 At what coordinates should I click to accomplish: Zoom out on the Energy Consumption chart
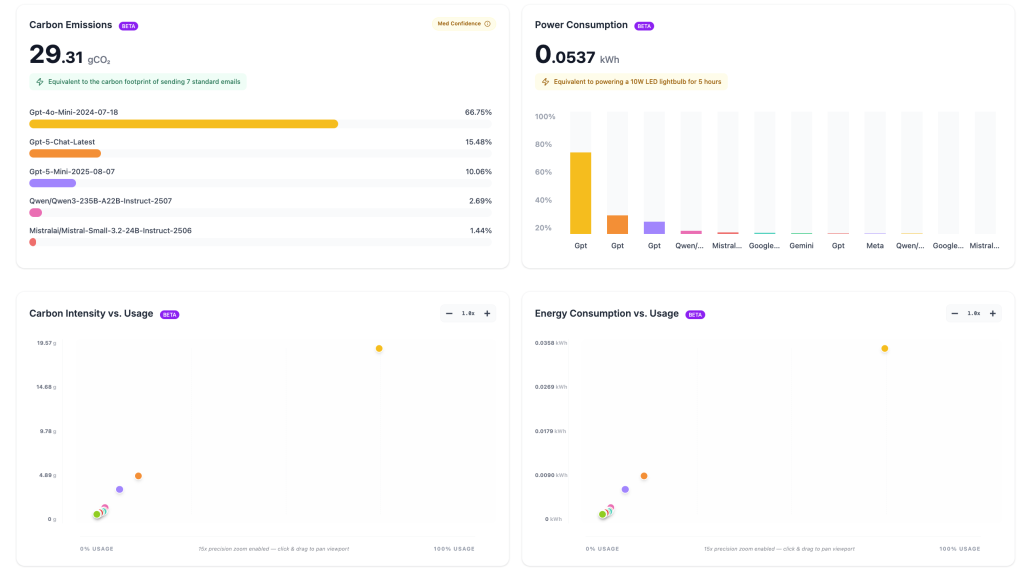pyautogui.click(x=954, y=313)
